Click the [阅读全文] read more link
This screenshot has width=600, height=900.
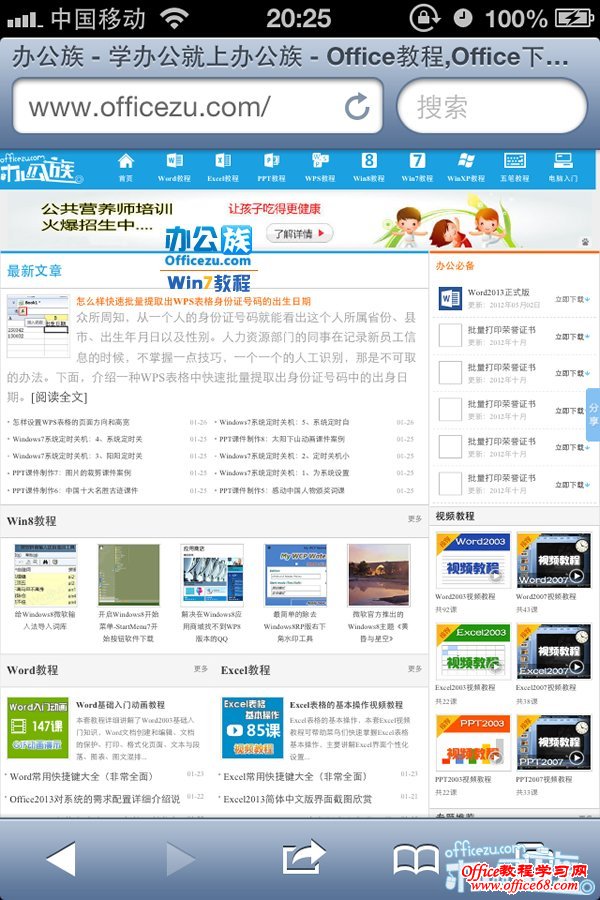pyautogui.click(x=59, y=397)
